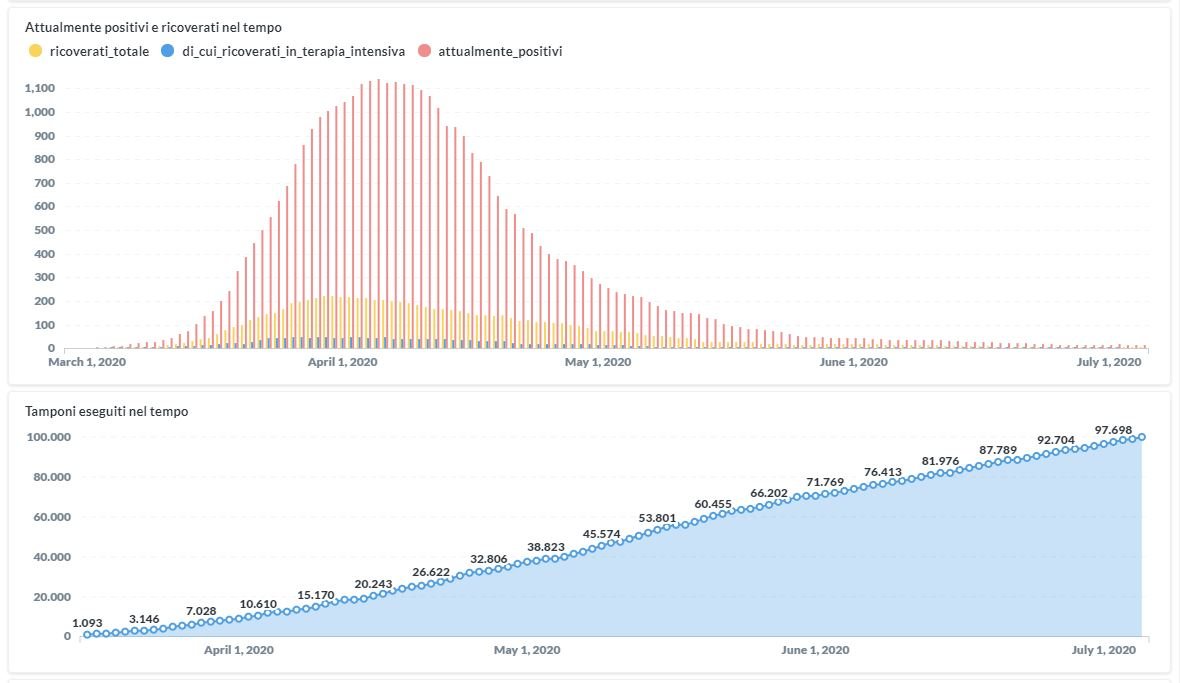Click the 53.801 data label
This screenshot has width=1180, height=683.
(x=657, y=518)
